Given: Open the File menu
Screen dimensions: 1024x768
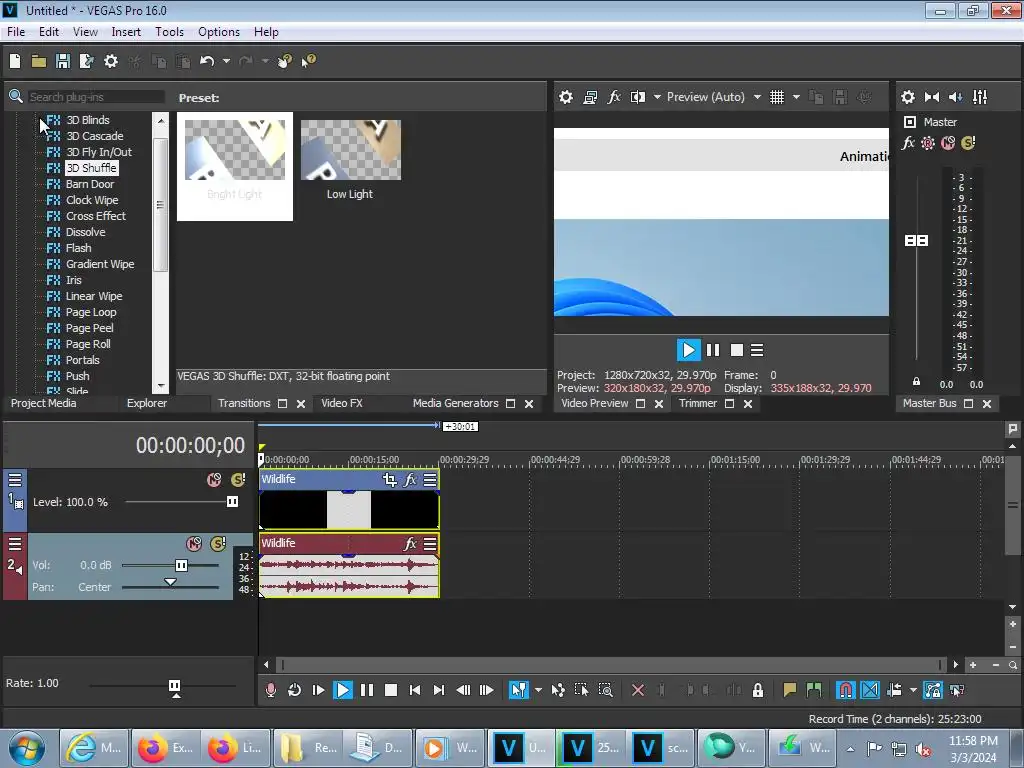Looking at the screenshot, I should click(x=16, y=32).
